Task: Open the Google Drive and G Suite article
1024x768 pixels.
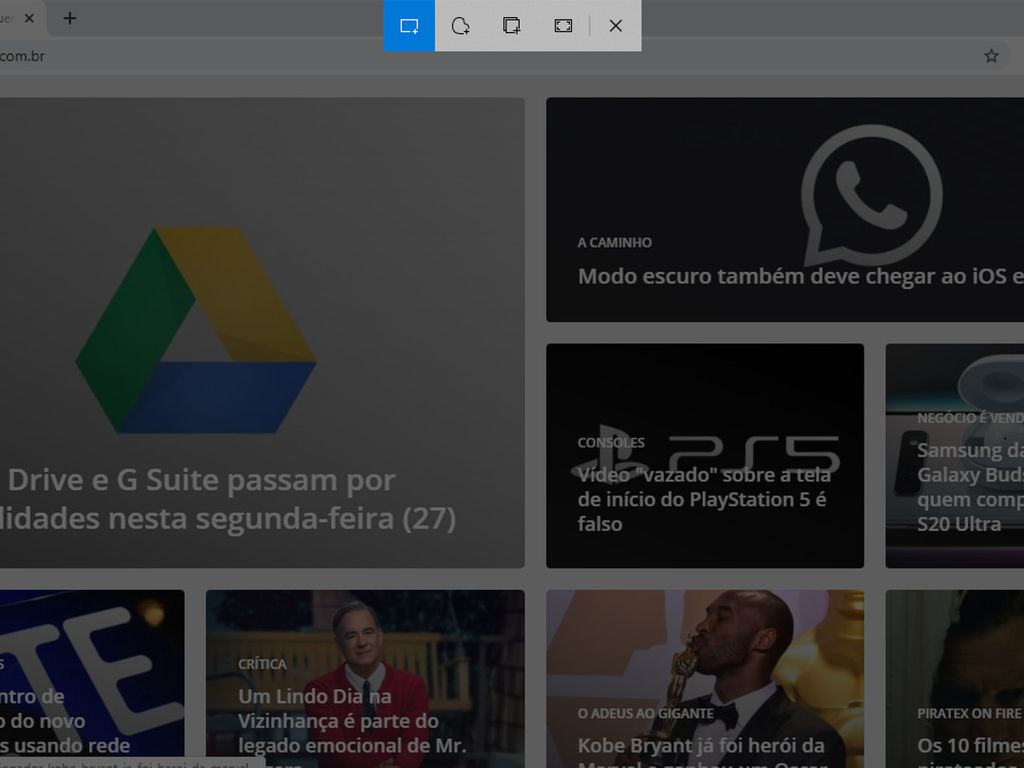Action: coord(261,332)
